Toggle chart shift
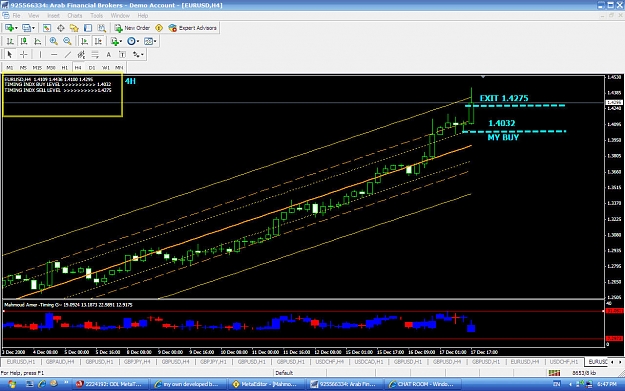 (98, 41)
